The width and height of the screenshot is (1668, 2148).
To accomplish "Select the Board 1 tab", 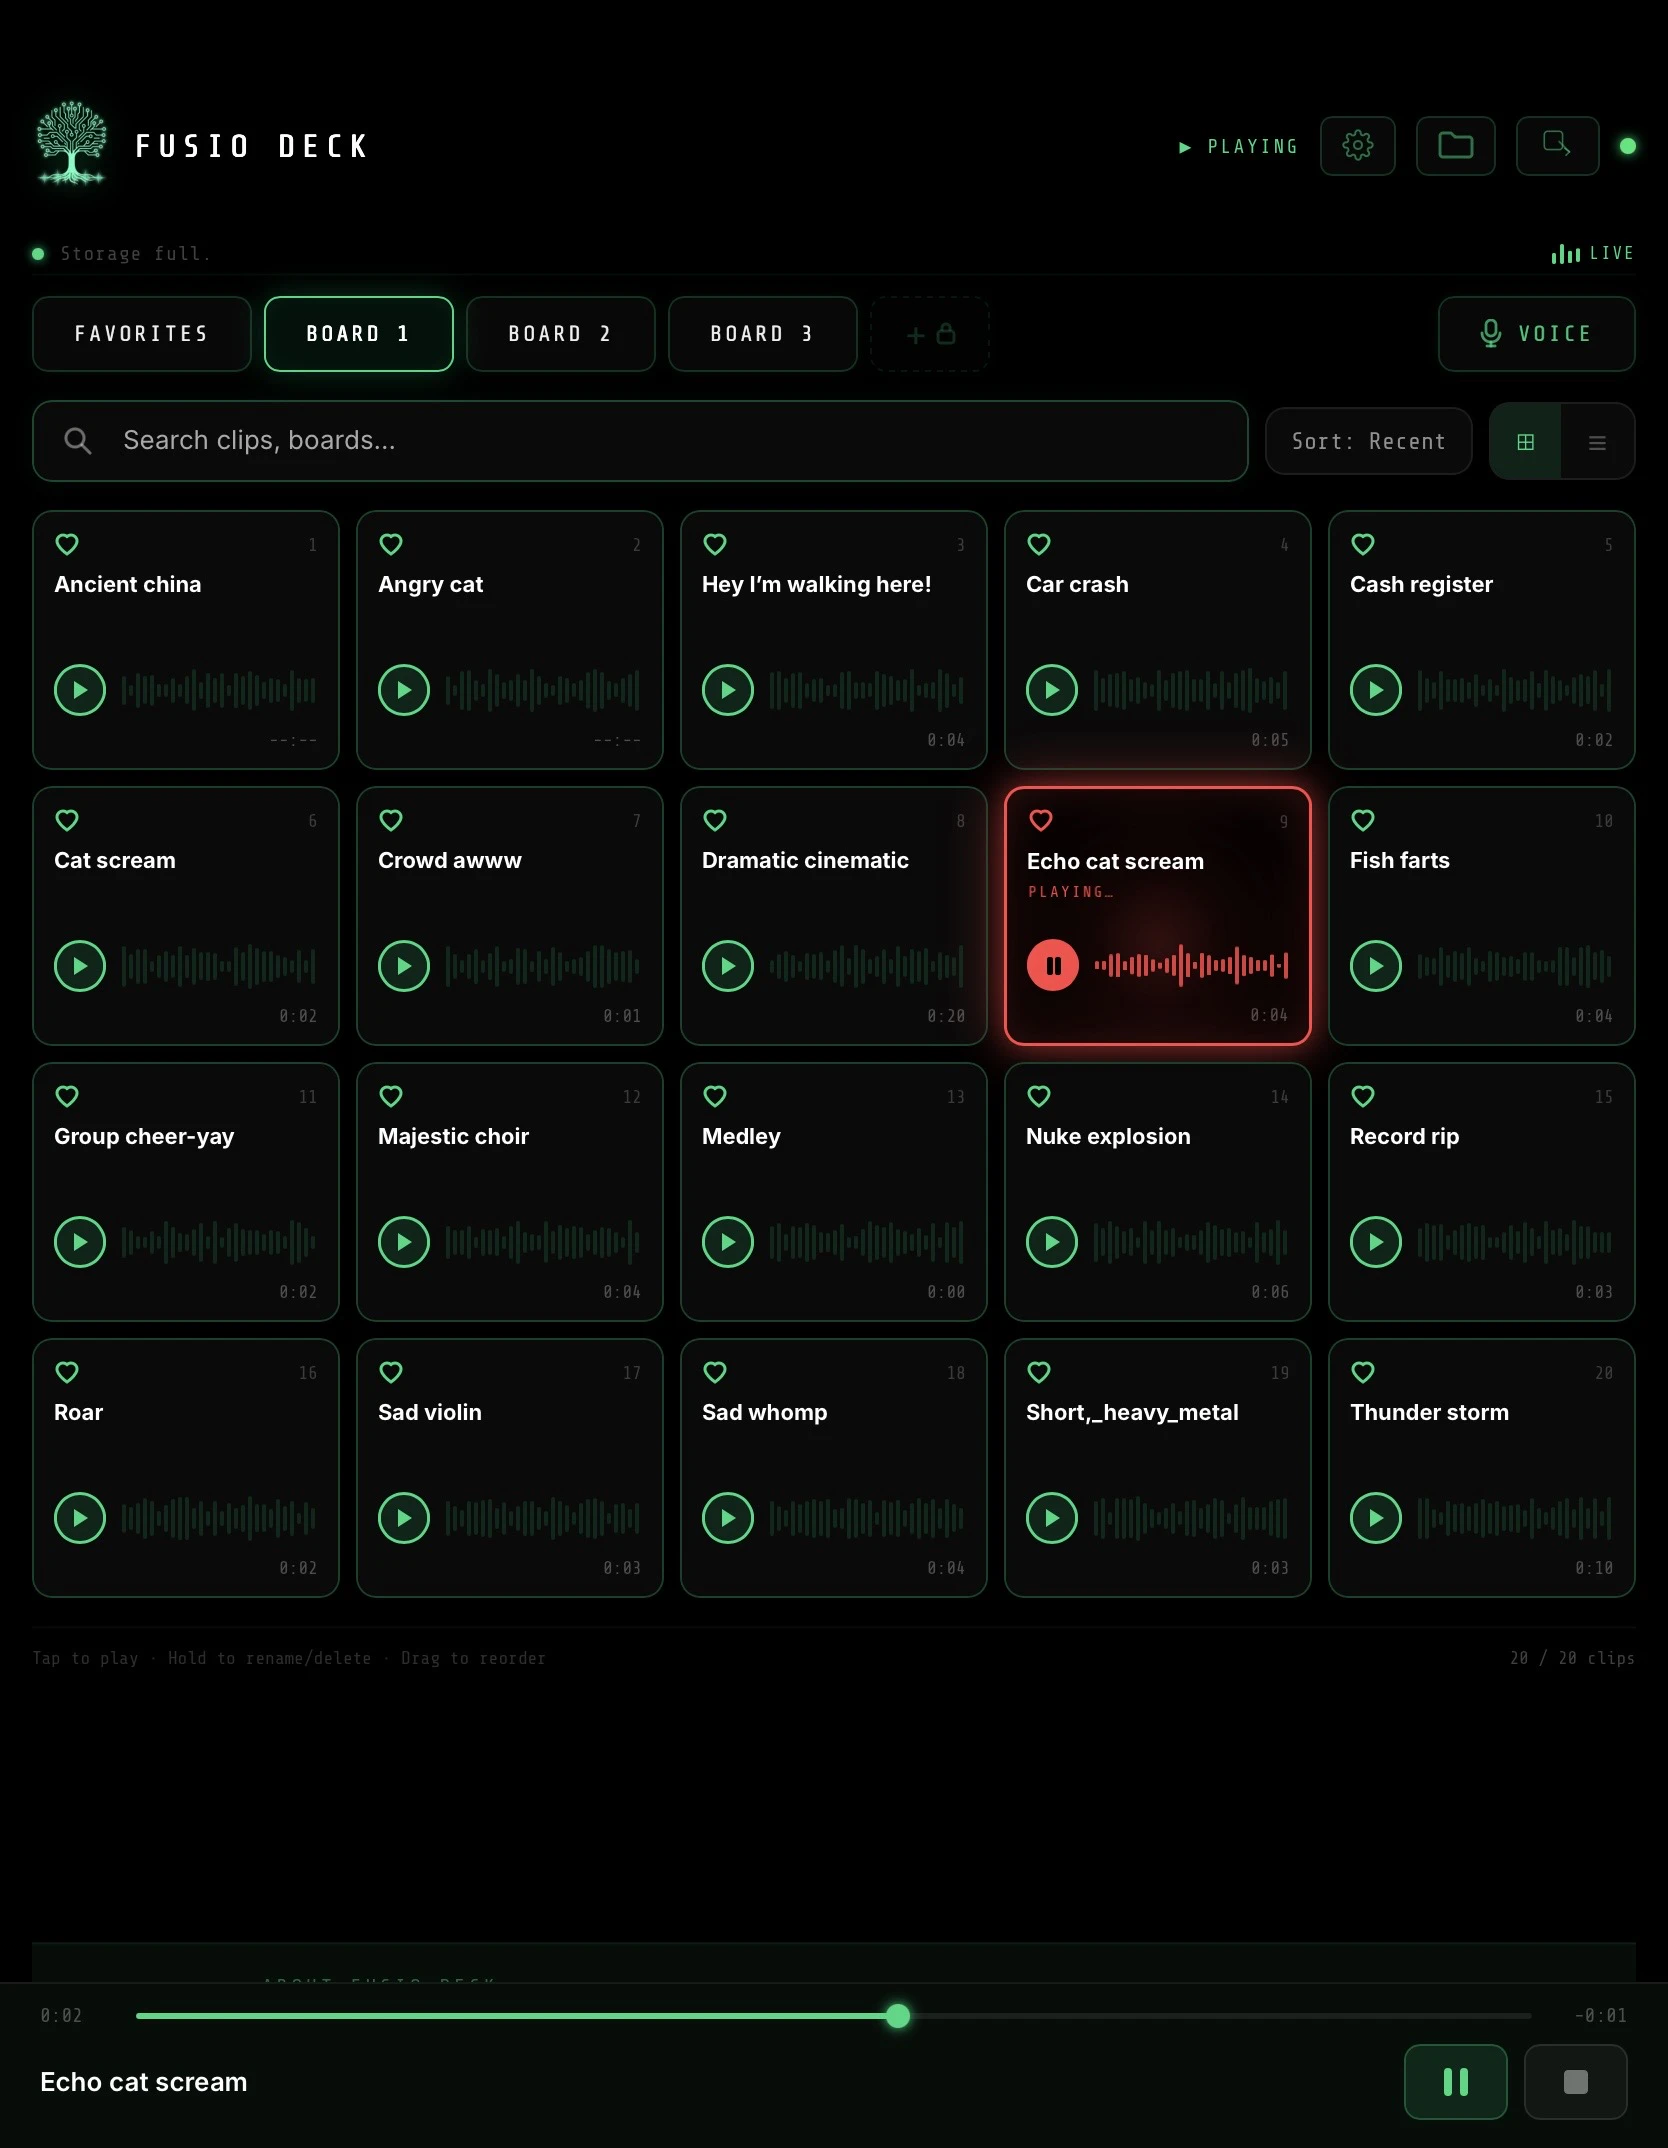I will point(359,334).
